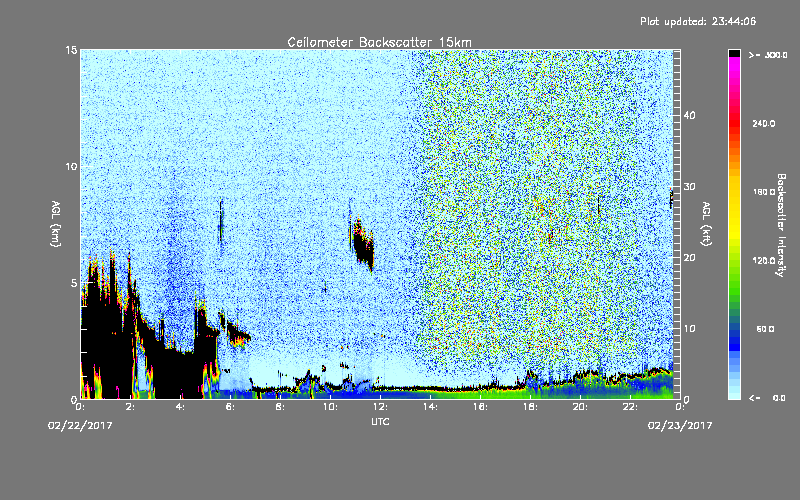Pick the black top segment of the colorbar
The width and height of the screenshot is (800, 500).
click(x=734, y=53)
